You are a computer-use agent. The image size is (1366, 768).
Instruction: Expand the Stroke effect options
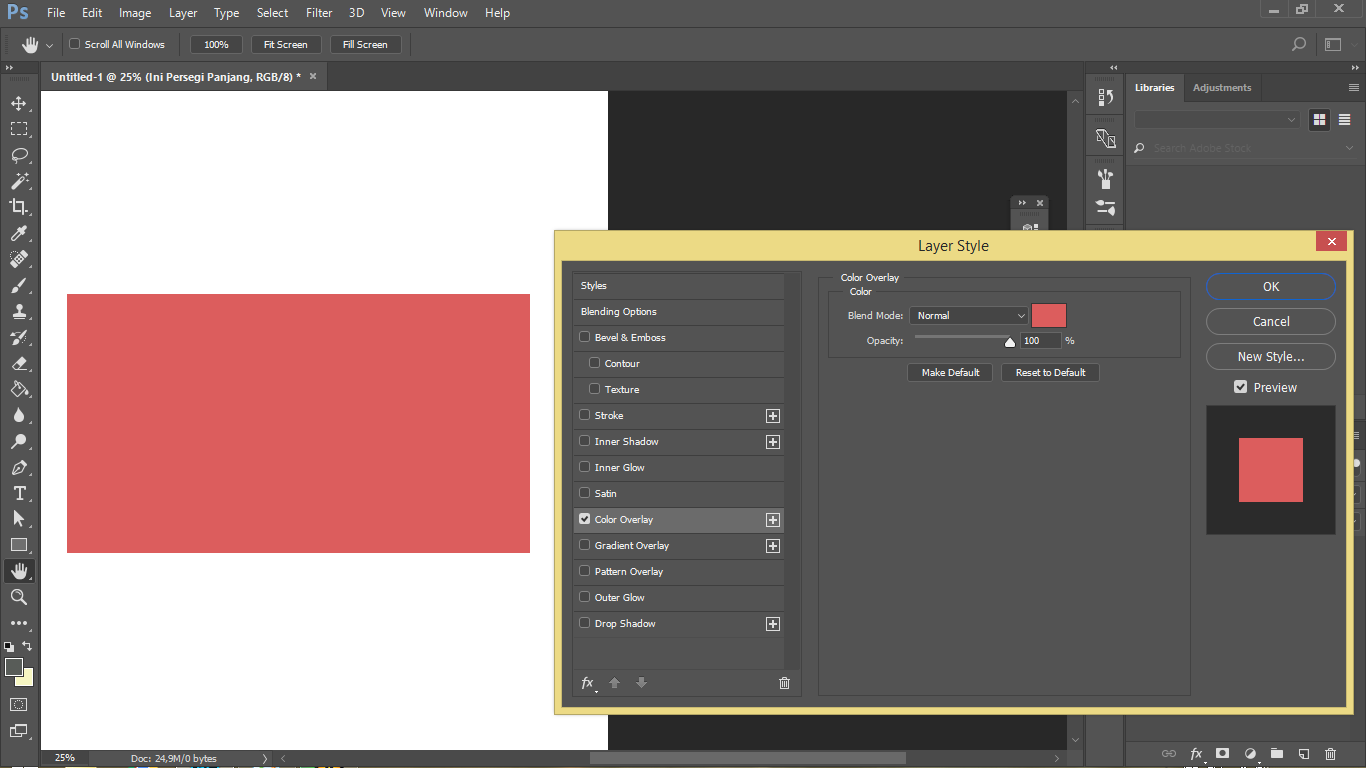coord(772,415)
